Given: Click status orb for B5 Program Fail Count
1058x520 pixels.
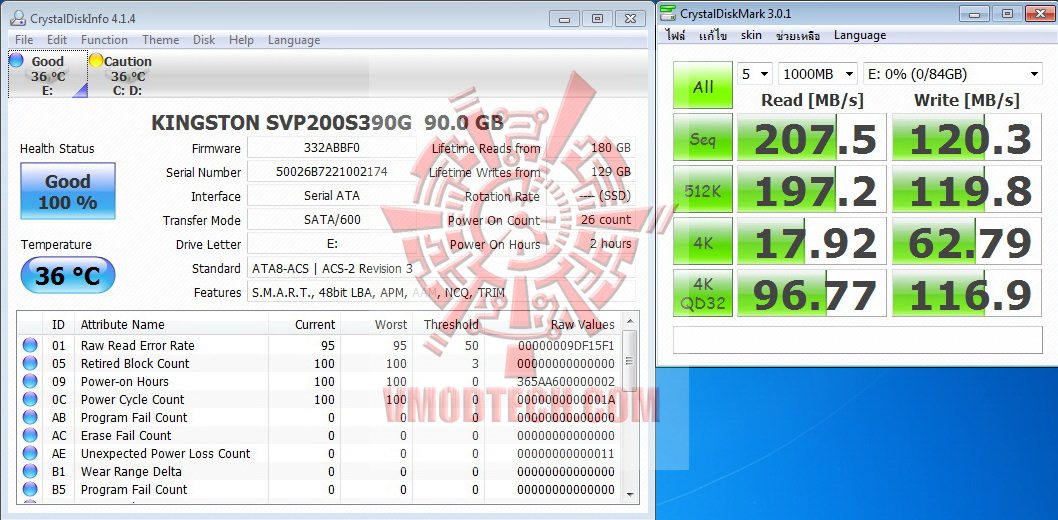Looking at the screenshot, I should pos(30,489).
